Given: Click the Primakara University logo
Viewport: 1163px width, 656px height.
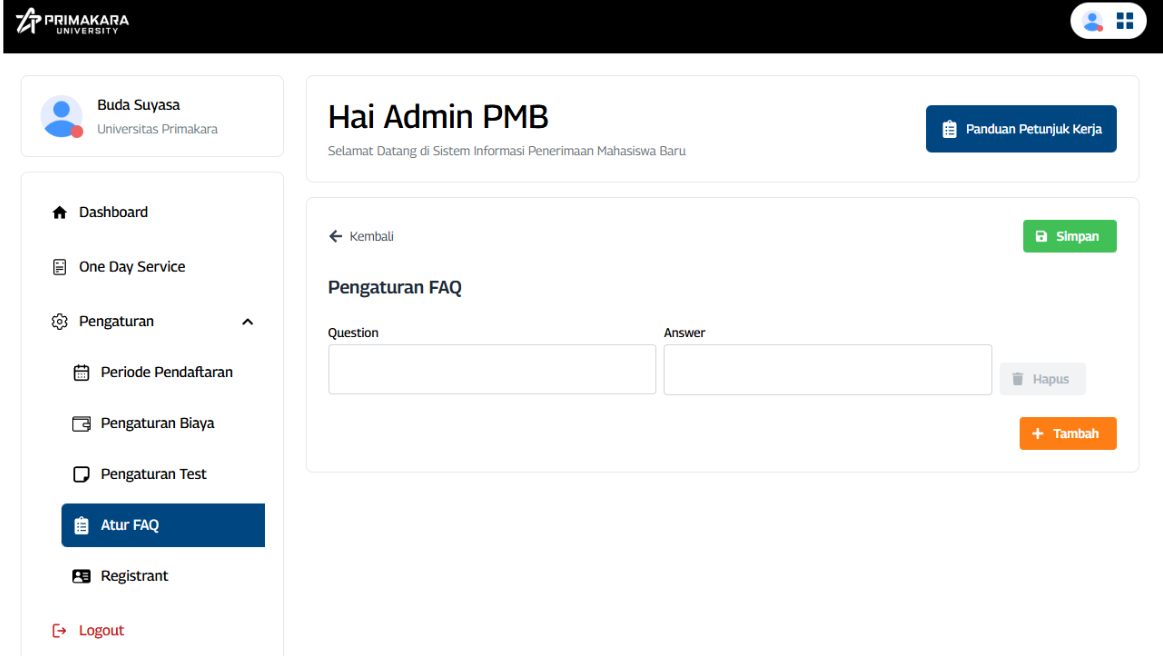Looking at the screenshot, I should coord(73,21).
